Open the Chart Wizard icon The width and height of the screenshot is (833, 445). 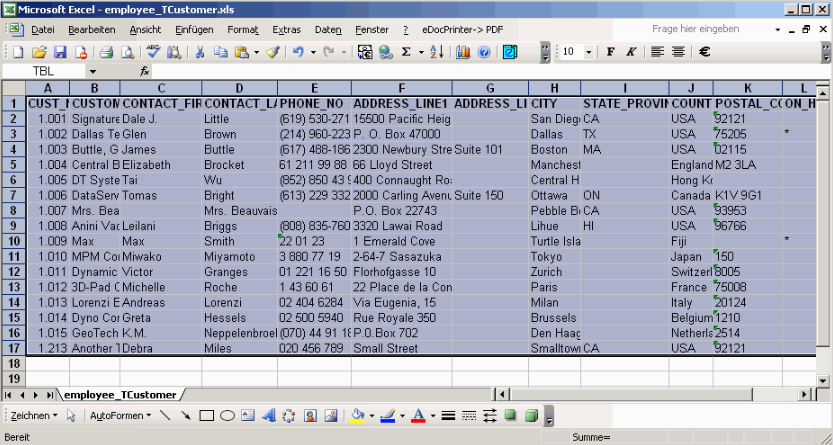click(x=462, y=51)
